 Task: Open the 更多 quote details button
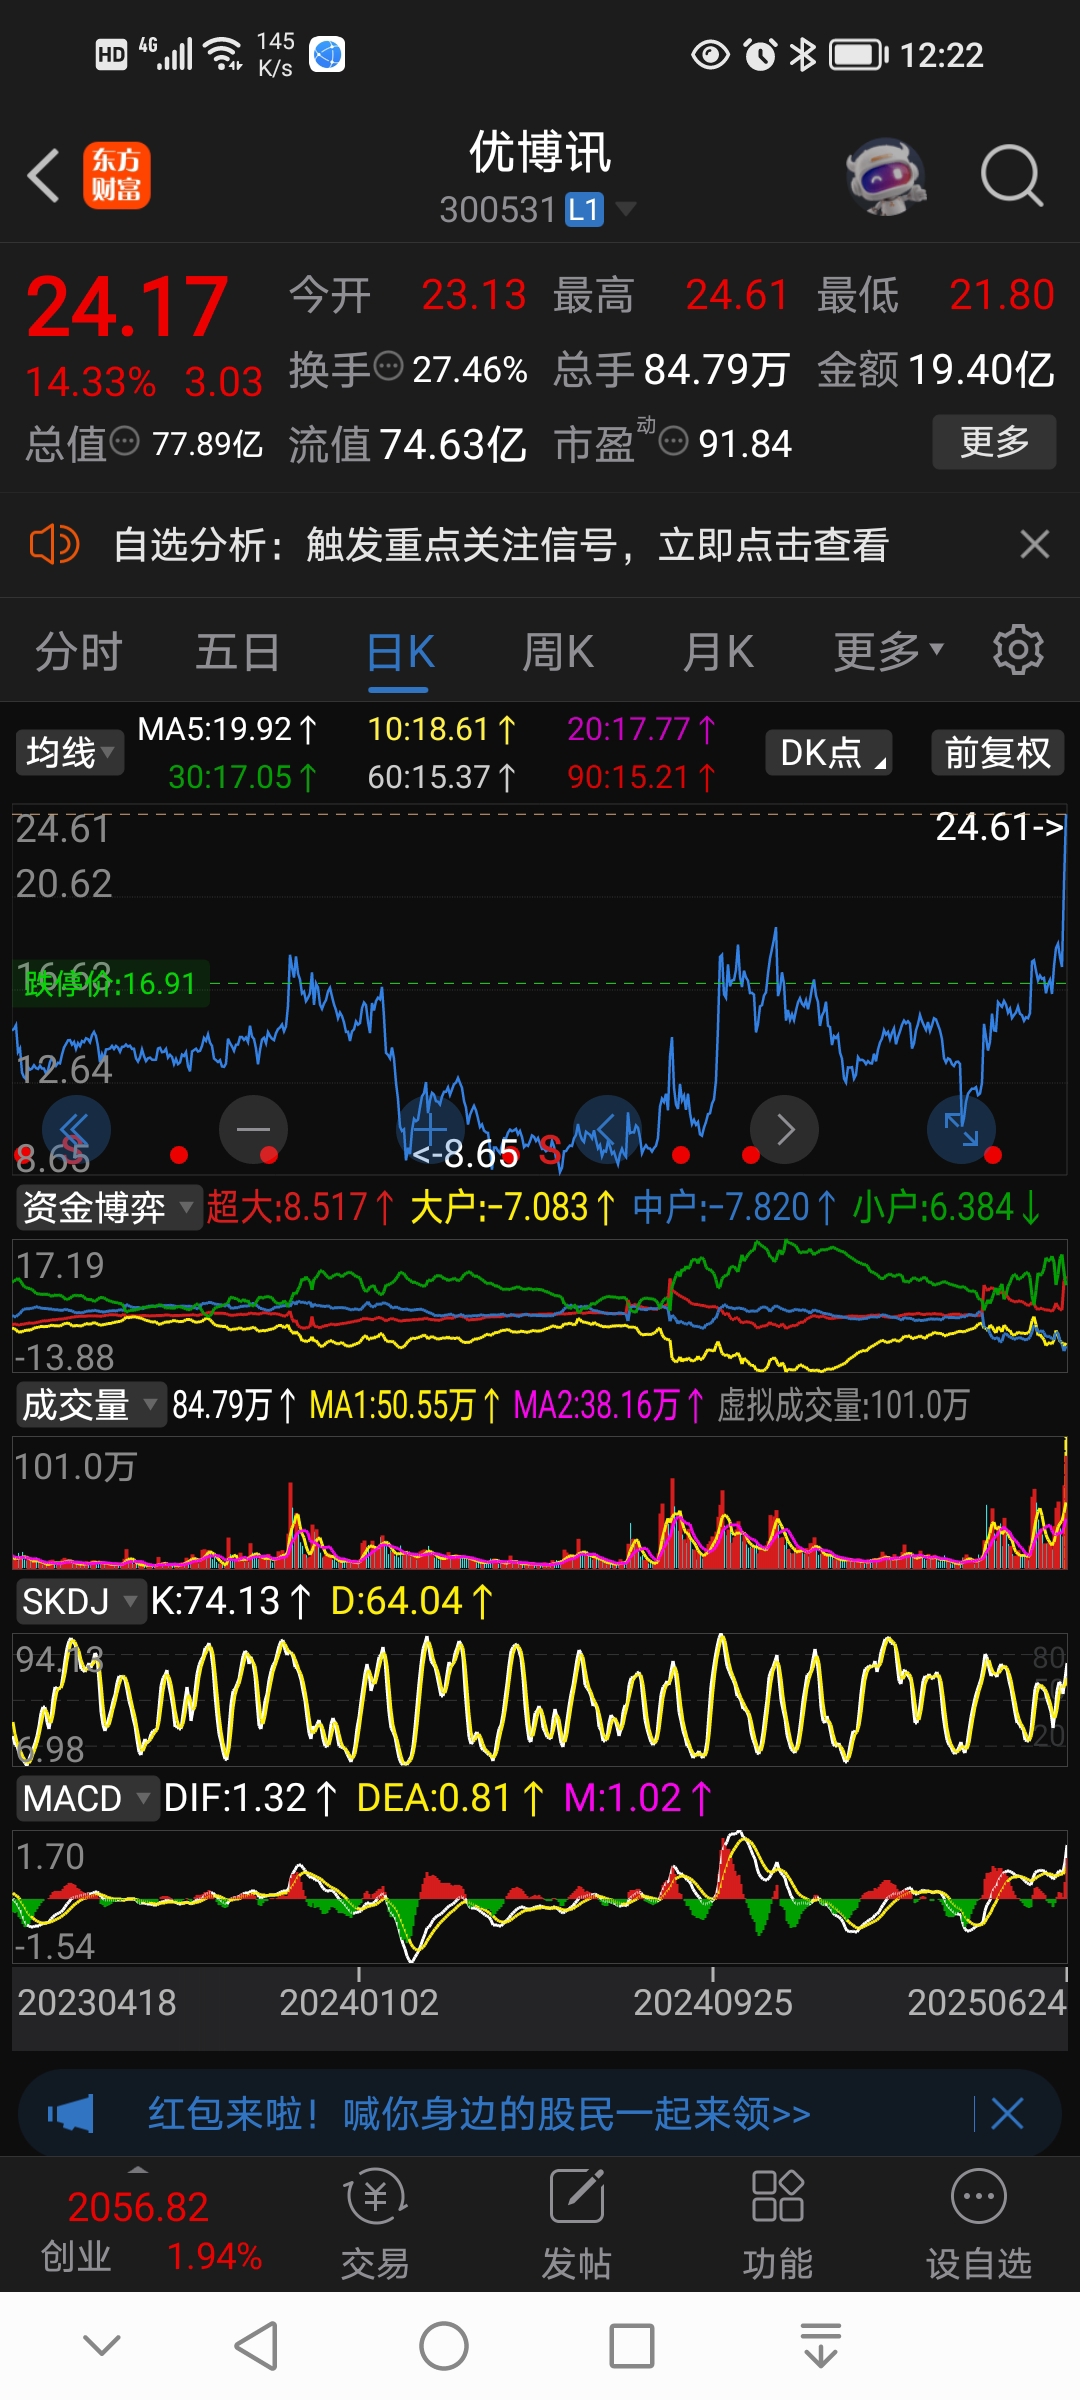pyautogui.click(x=994, y=442)
